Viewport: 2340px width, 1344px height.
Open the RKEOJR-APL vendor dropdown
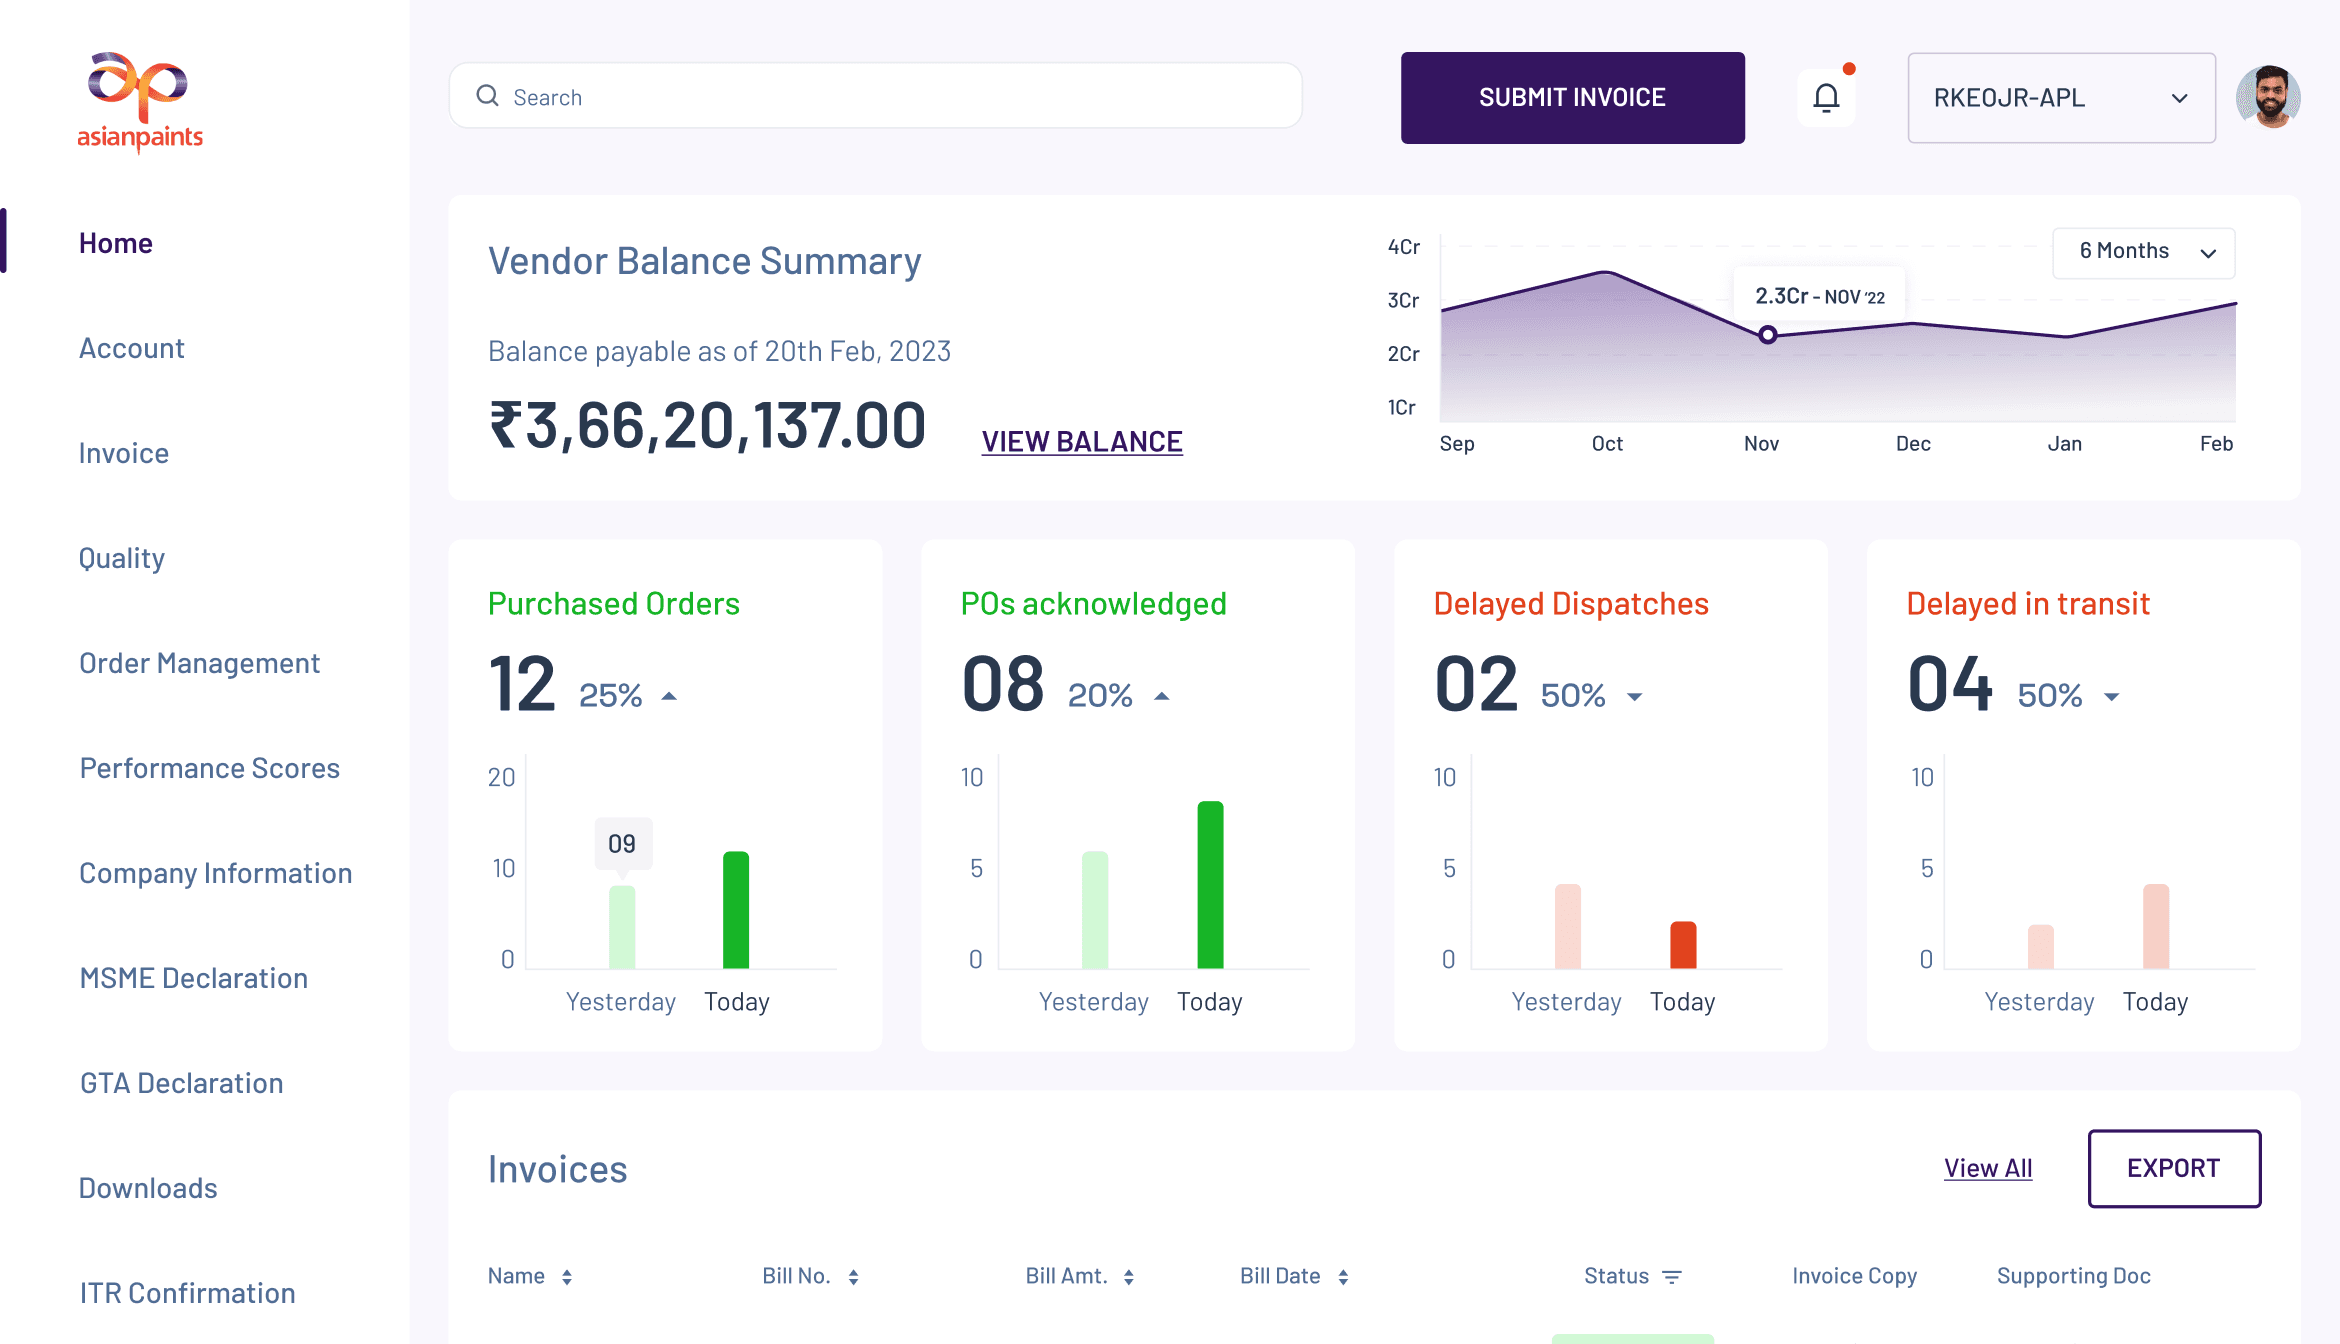(x=2061, y=98)
